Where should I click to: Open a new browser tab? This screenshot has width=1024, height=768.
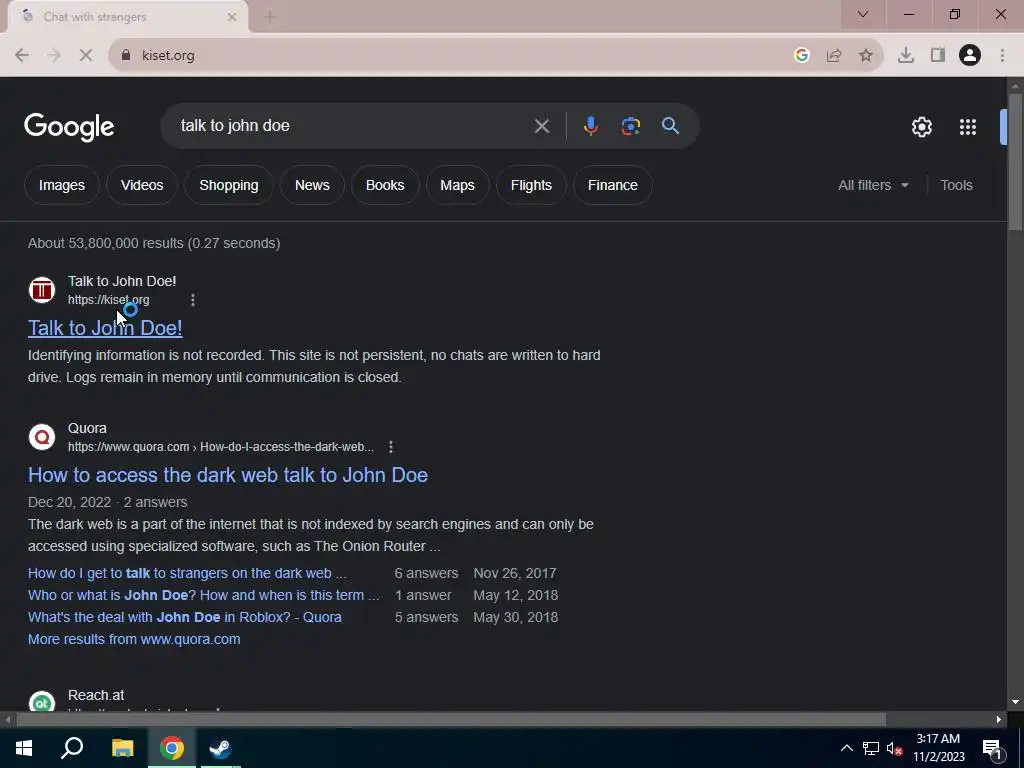270,17
